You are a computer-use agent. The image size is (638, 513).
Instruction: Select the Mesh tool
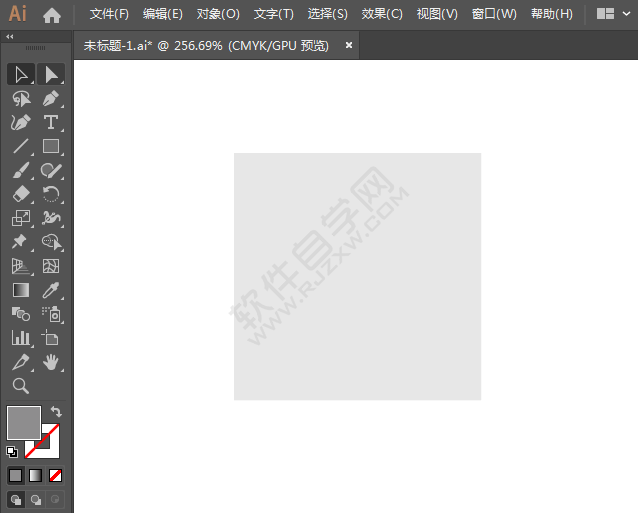51,266
